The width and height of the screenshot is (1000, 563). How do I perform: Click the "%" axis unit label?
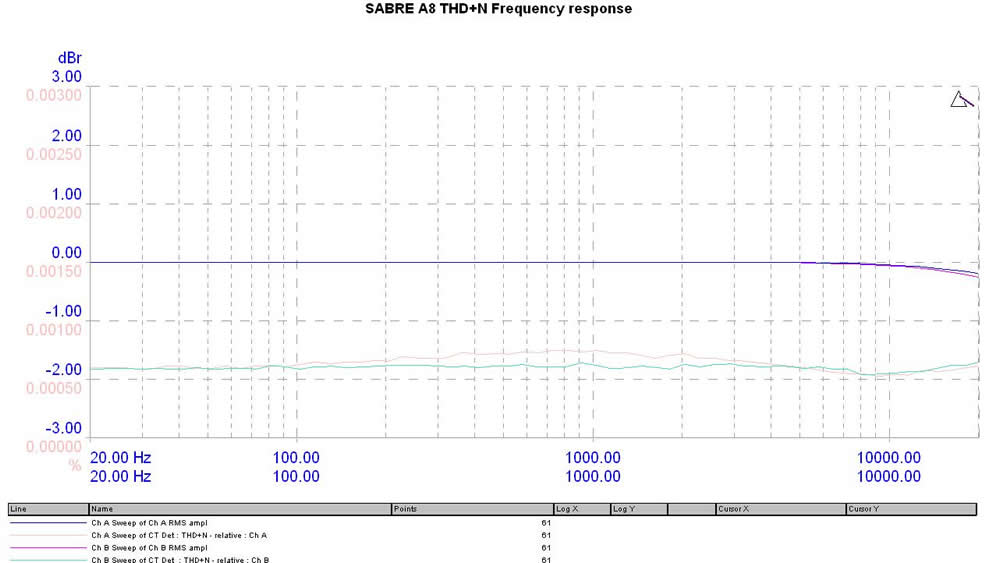tap(75, 466)
